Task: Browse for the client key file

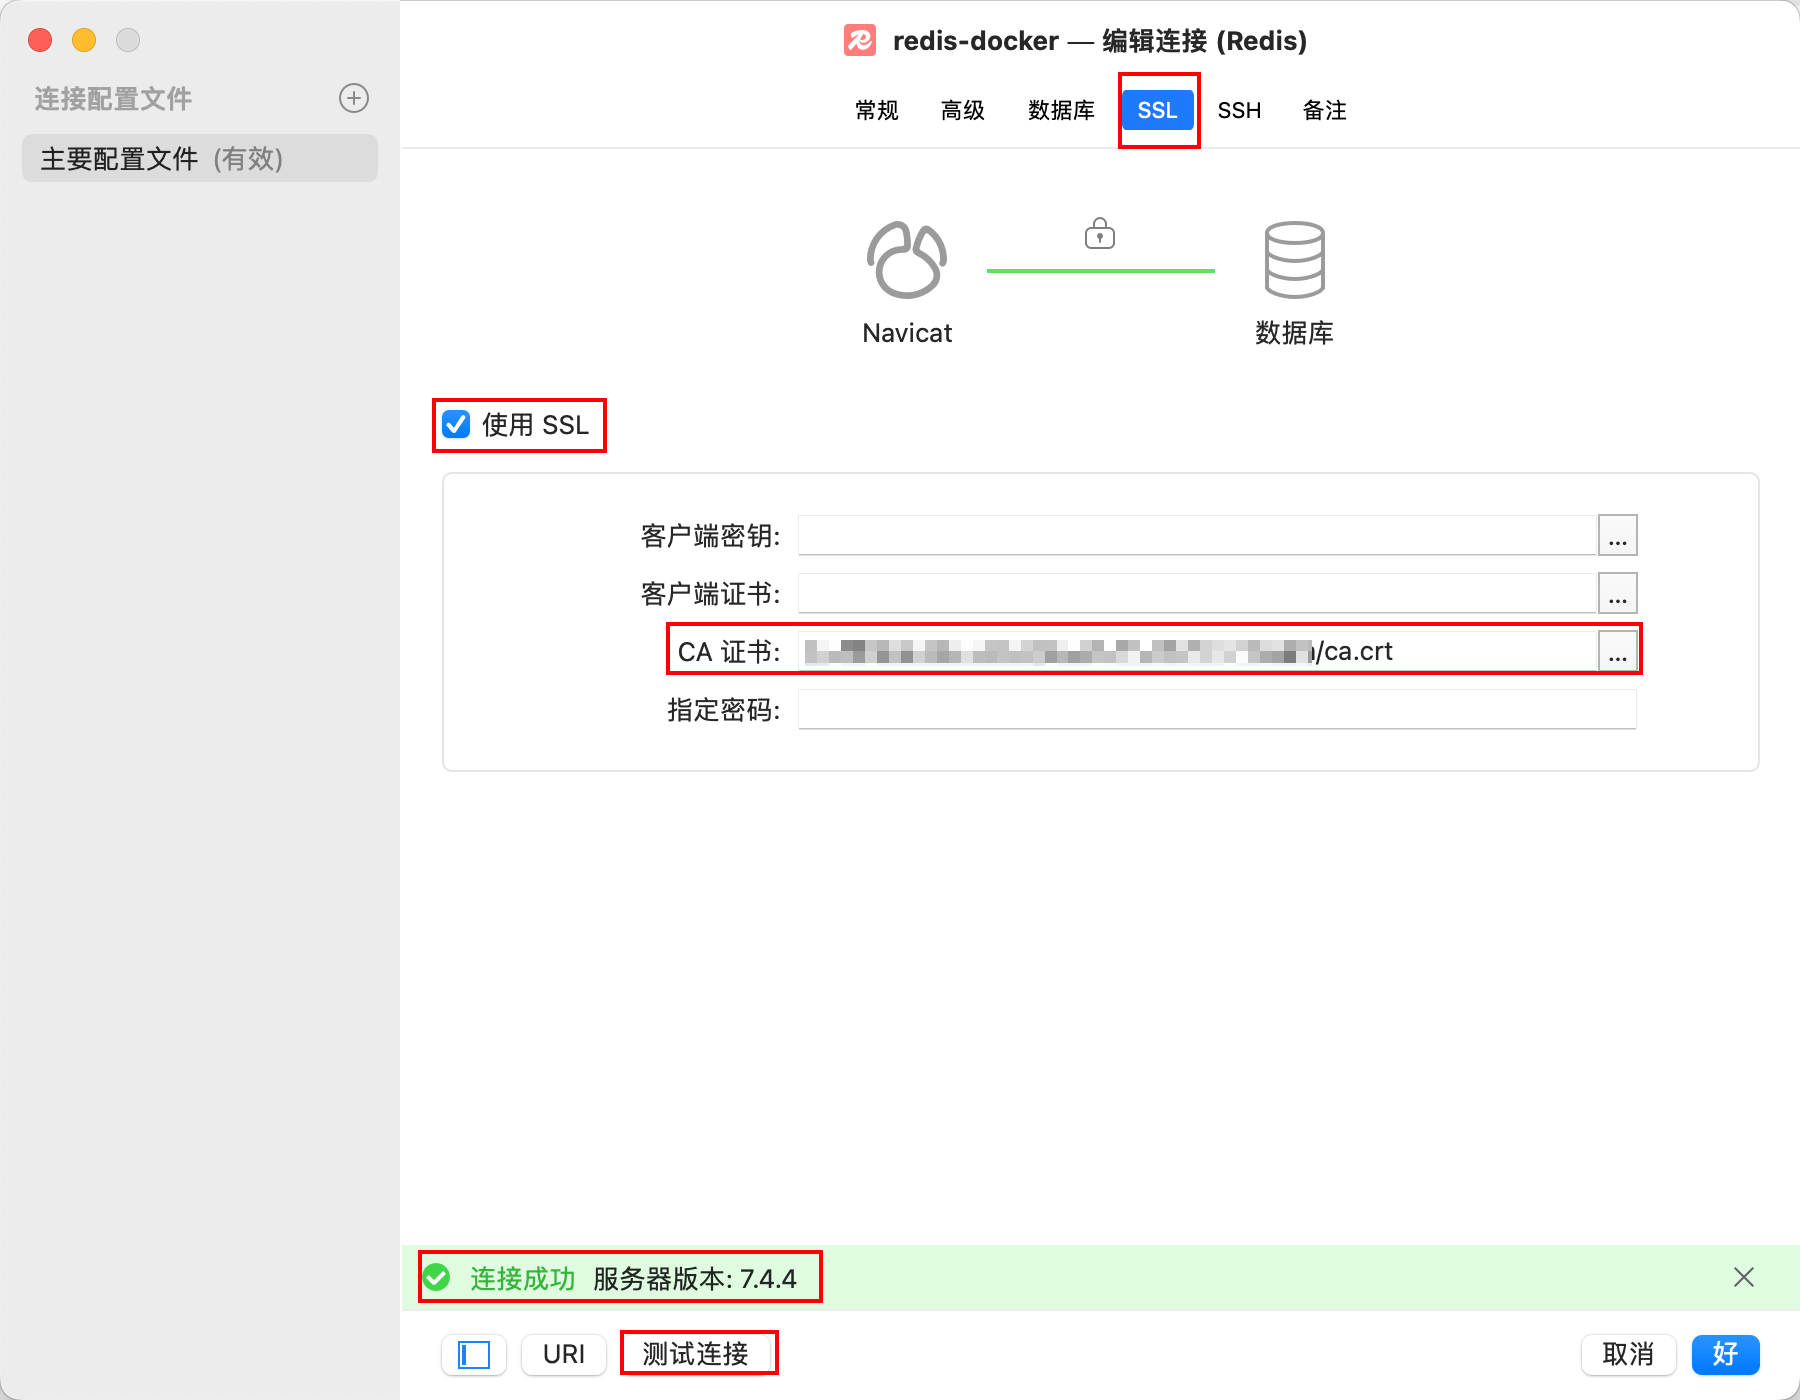Action: click(1618, 535)
